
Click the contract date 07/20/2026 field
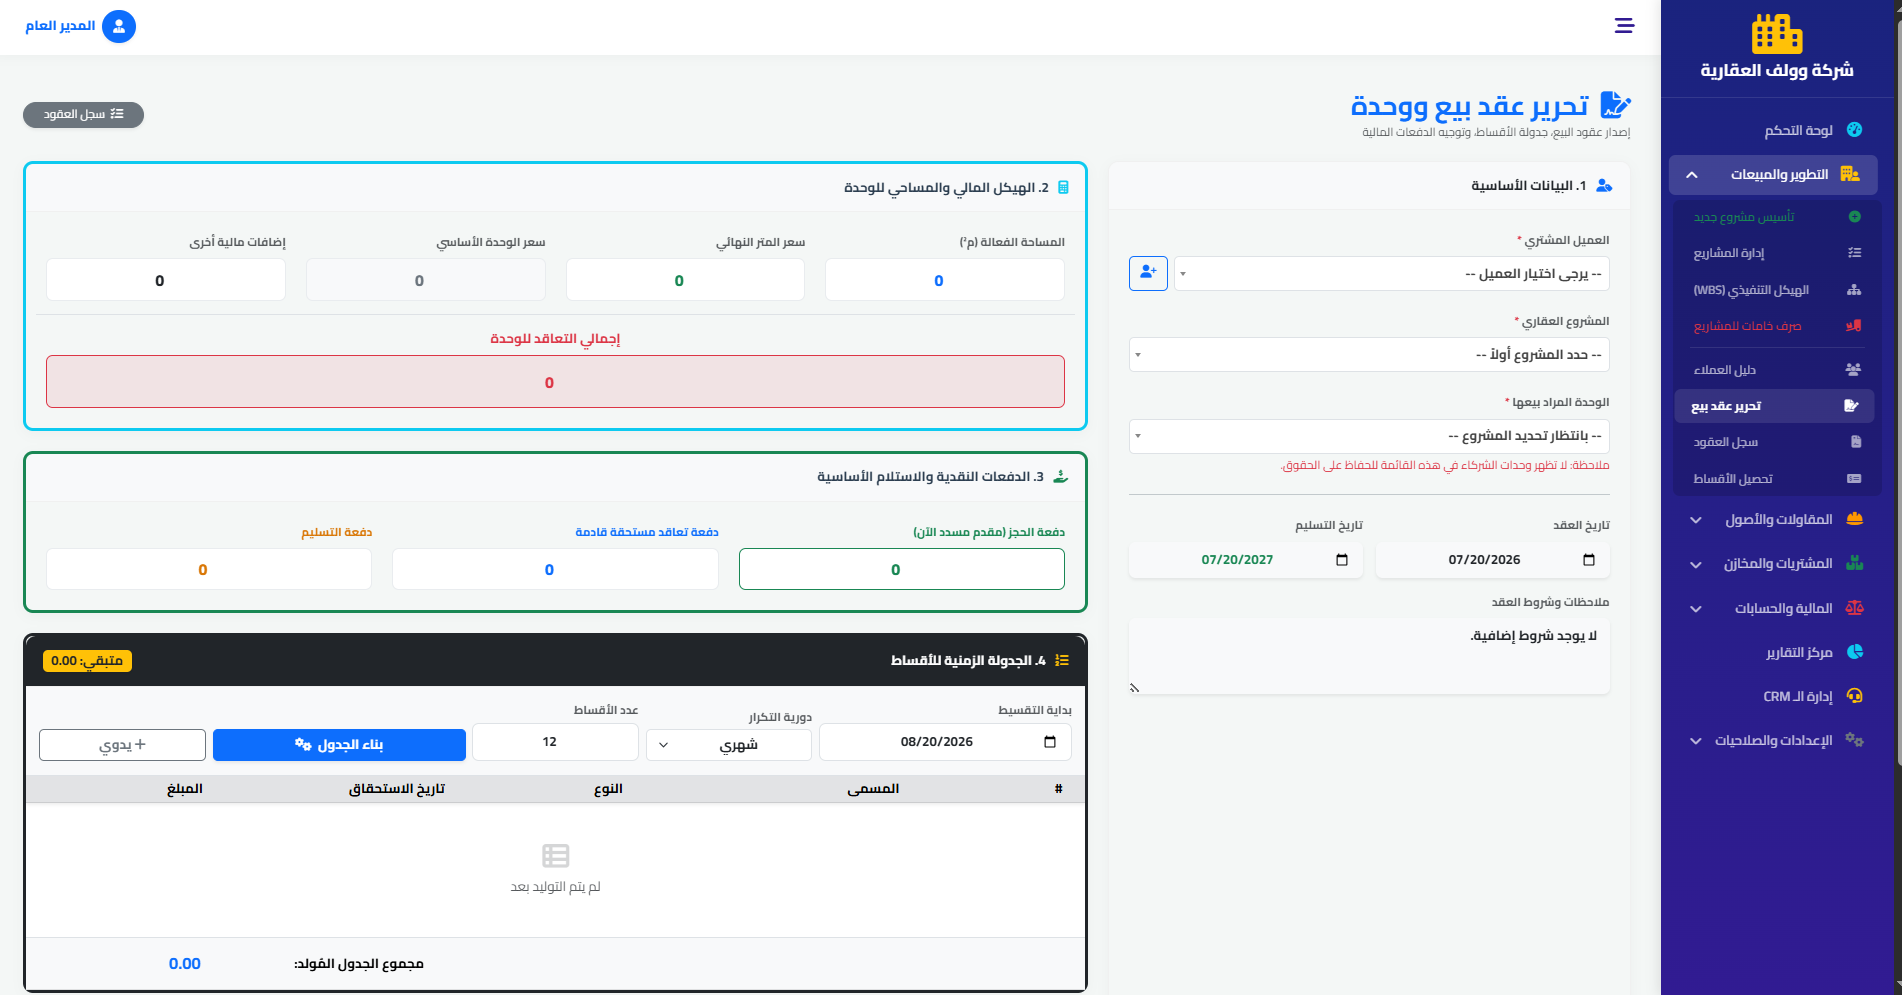pyautogui.click(x=1492, y=560)
